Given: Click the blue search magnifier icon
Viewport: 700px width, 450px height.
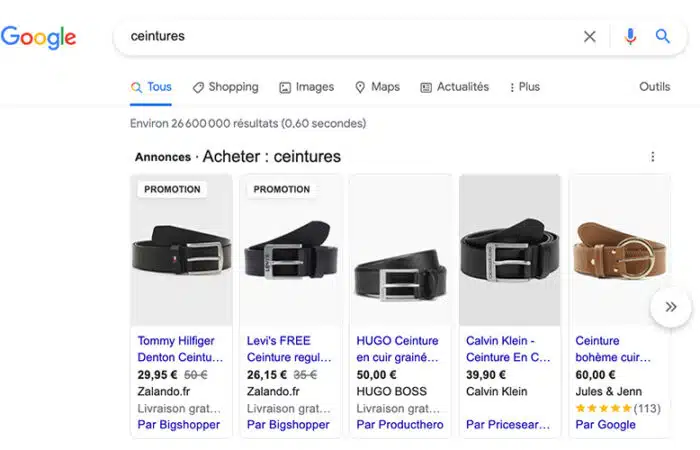Looking at the screenshot, I should tap(662, 37).
